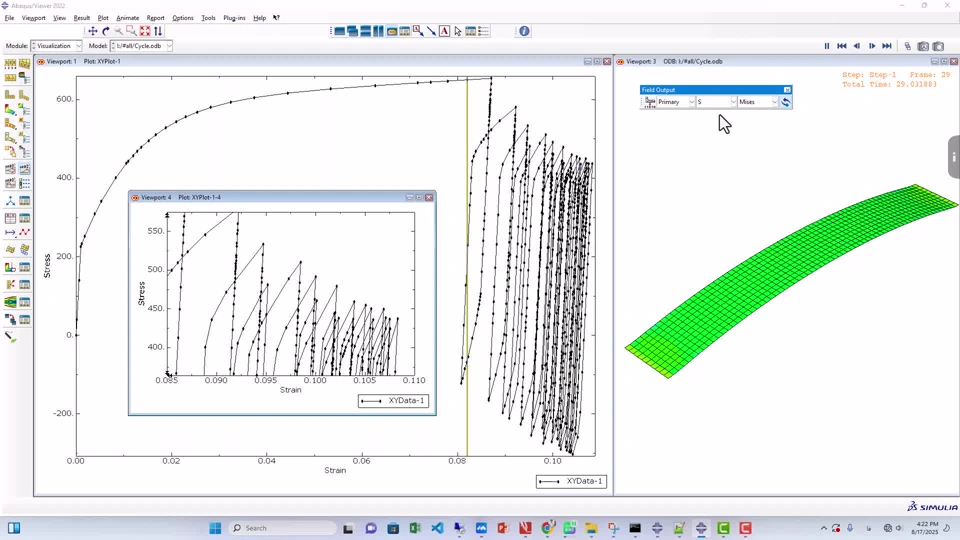Click the context Help pointer icon

point(276,18)
